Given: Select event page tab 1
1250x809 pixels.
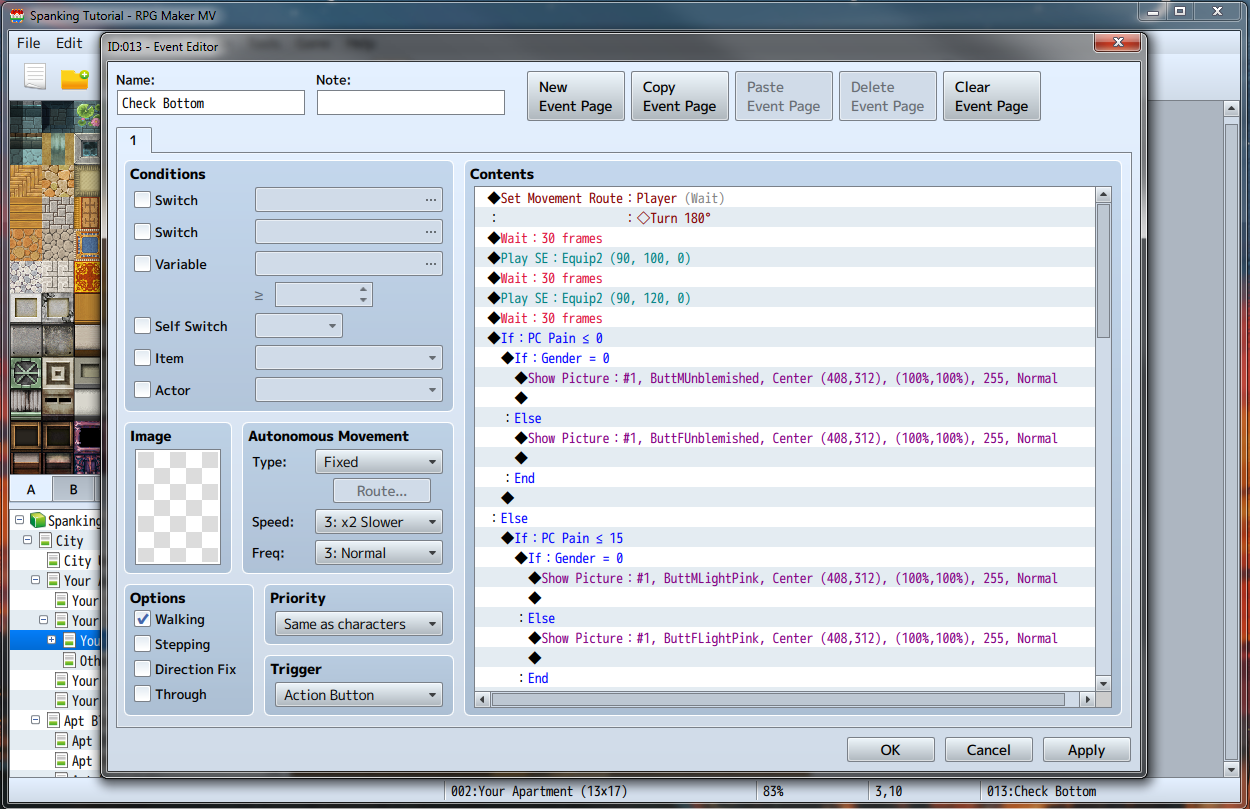Looking at the screenshot, I should point(133,141).
